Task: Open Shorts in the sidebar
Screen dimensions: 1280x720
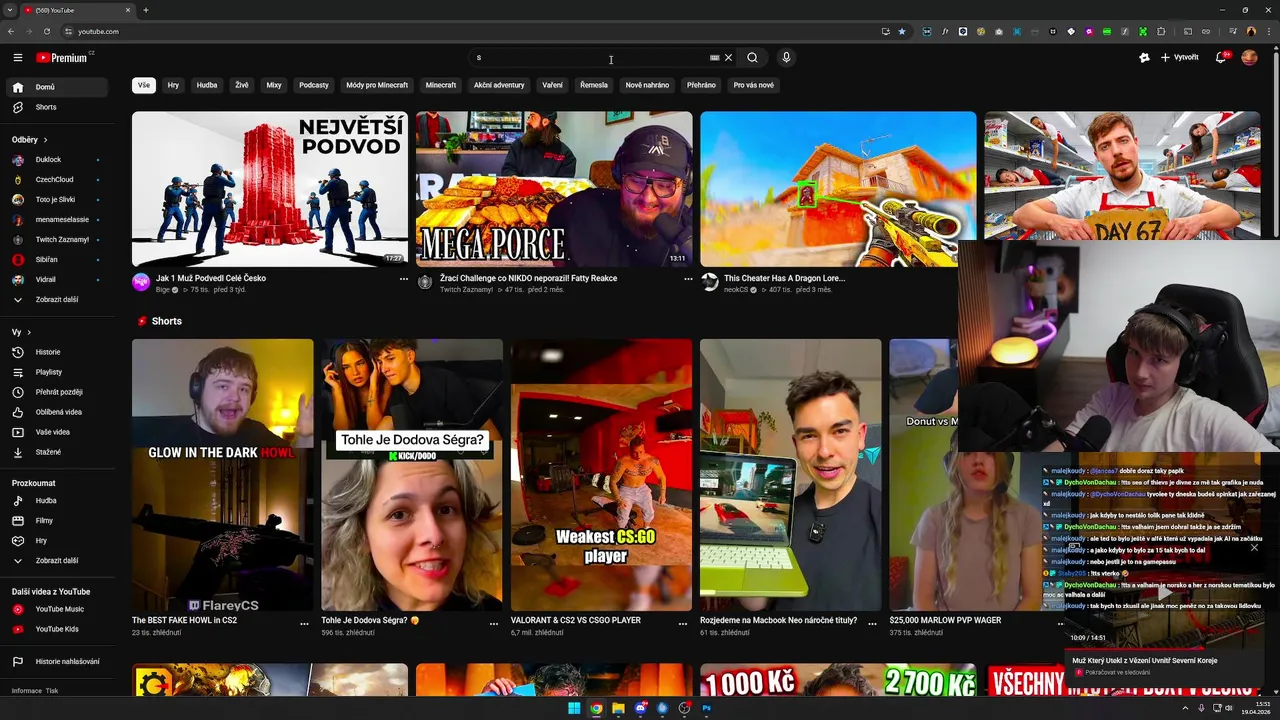Action: click(x=56, y=107)
